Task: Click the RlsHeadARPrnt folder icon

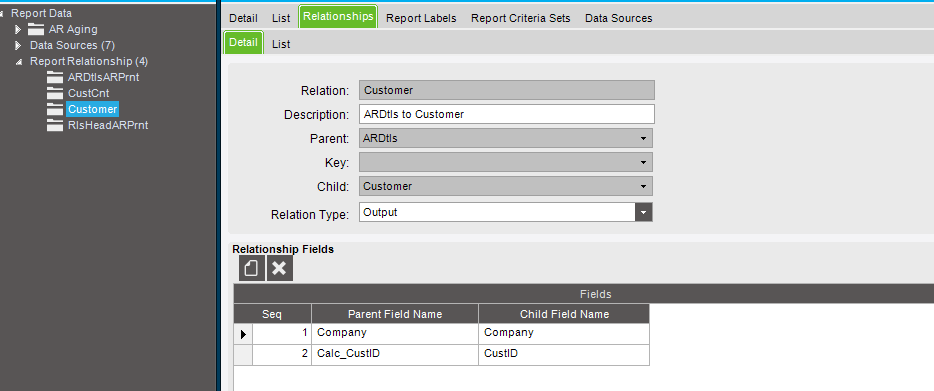Action: (x=55, y=125)
